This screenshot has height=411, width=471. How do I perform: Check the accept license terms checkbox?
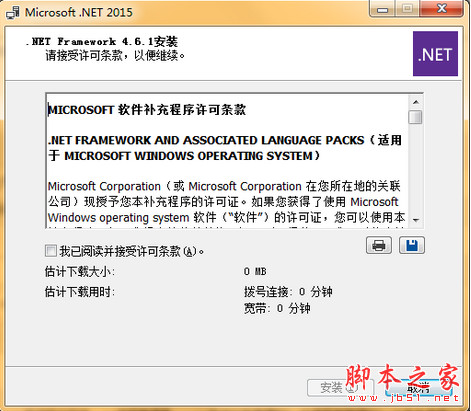point(51,251)
